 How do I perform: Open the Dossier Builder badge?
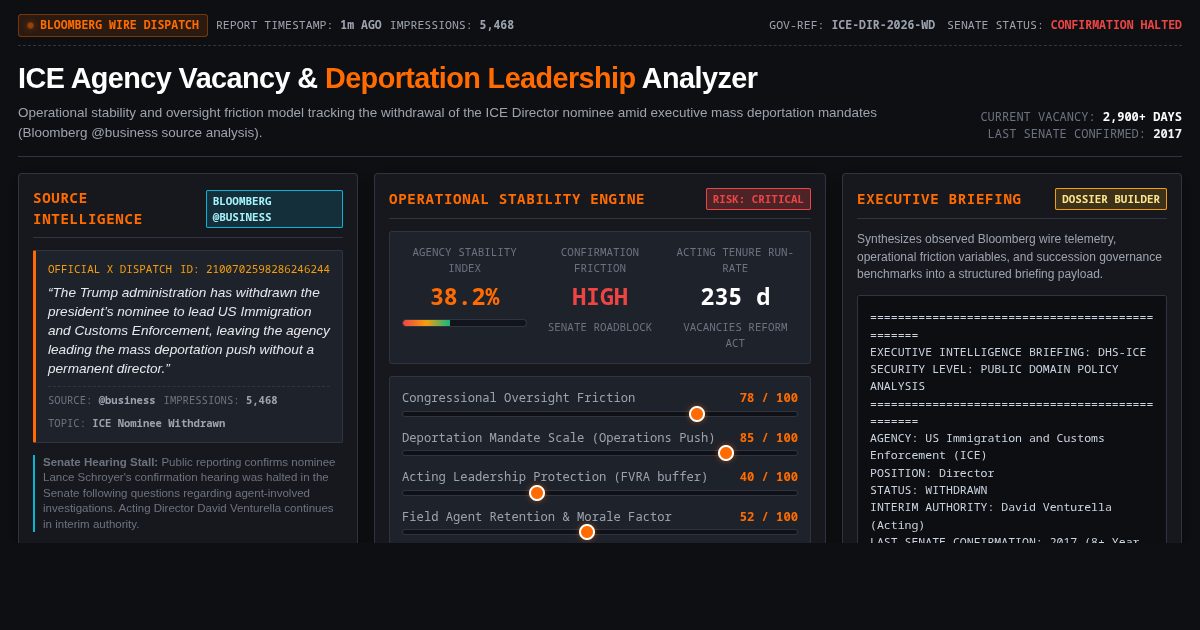coord(1111,199)
